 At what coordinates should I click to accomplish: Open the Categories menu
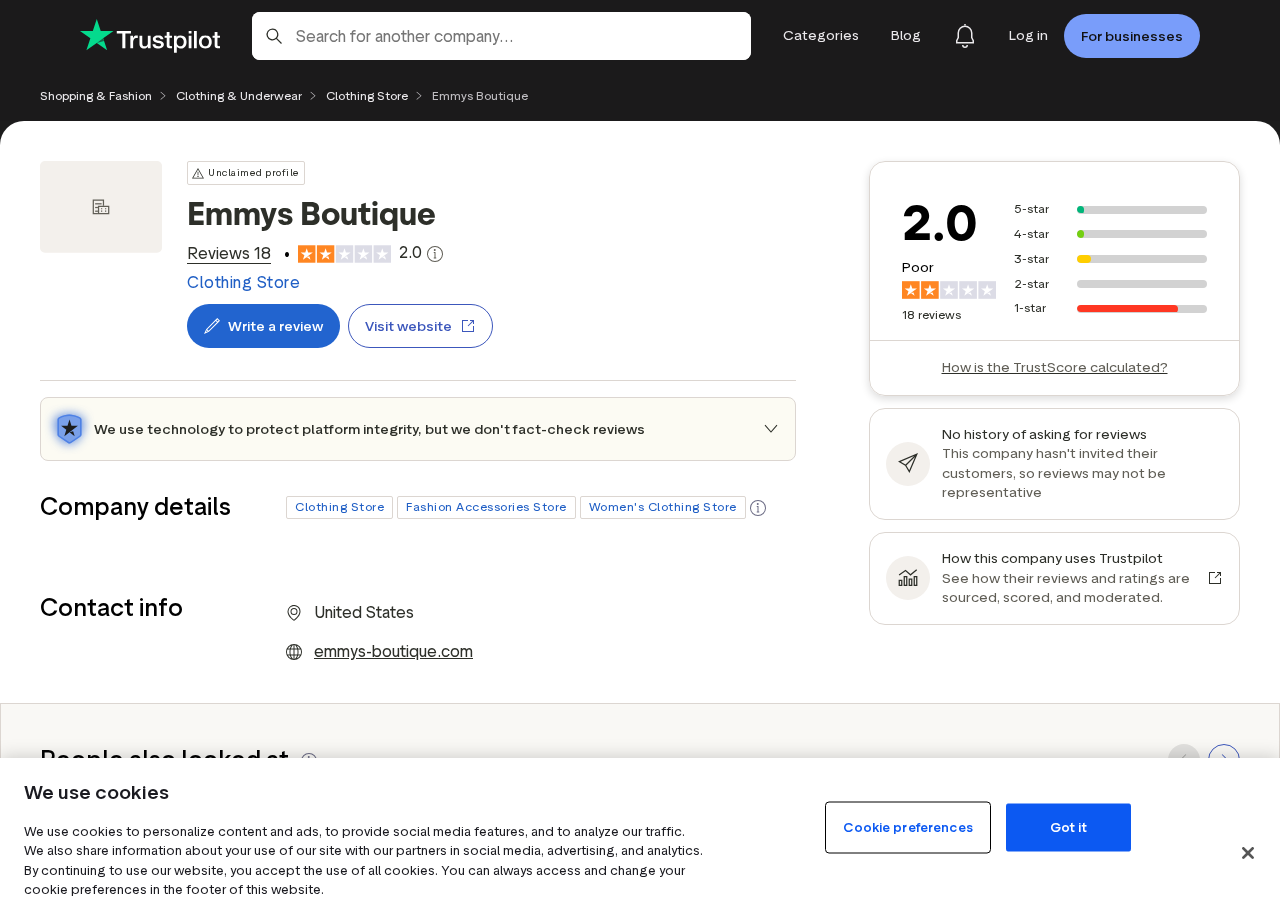[821, 36]
